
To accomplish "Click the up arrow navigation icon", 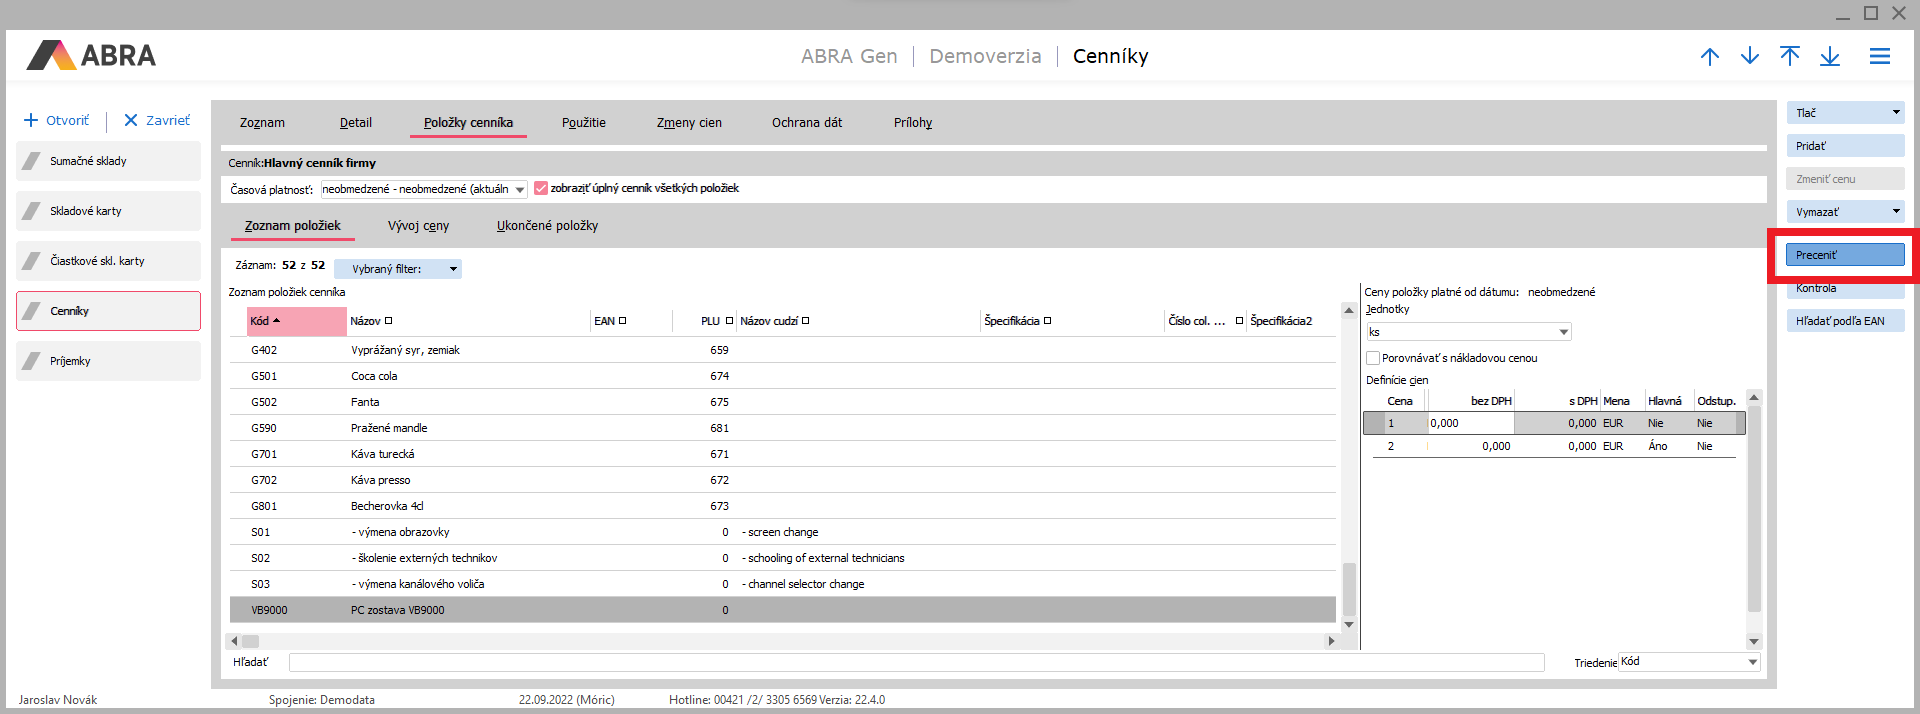I will coord(1709,57).
